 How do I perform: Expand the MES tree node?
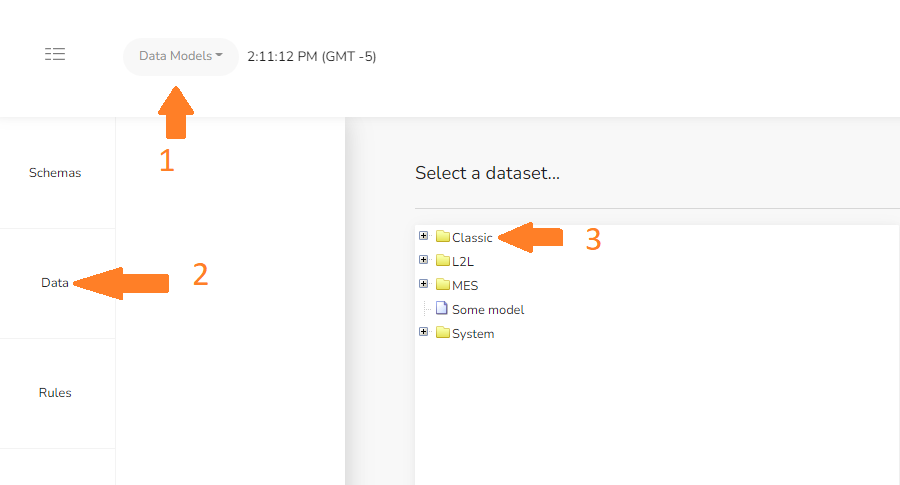coord(424,284)
